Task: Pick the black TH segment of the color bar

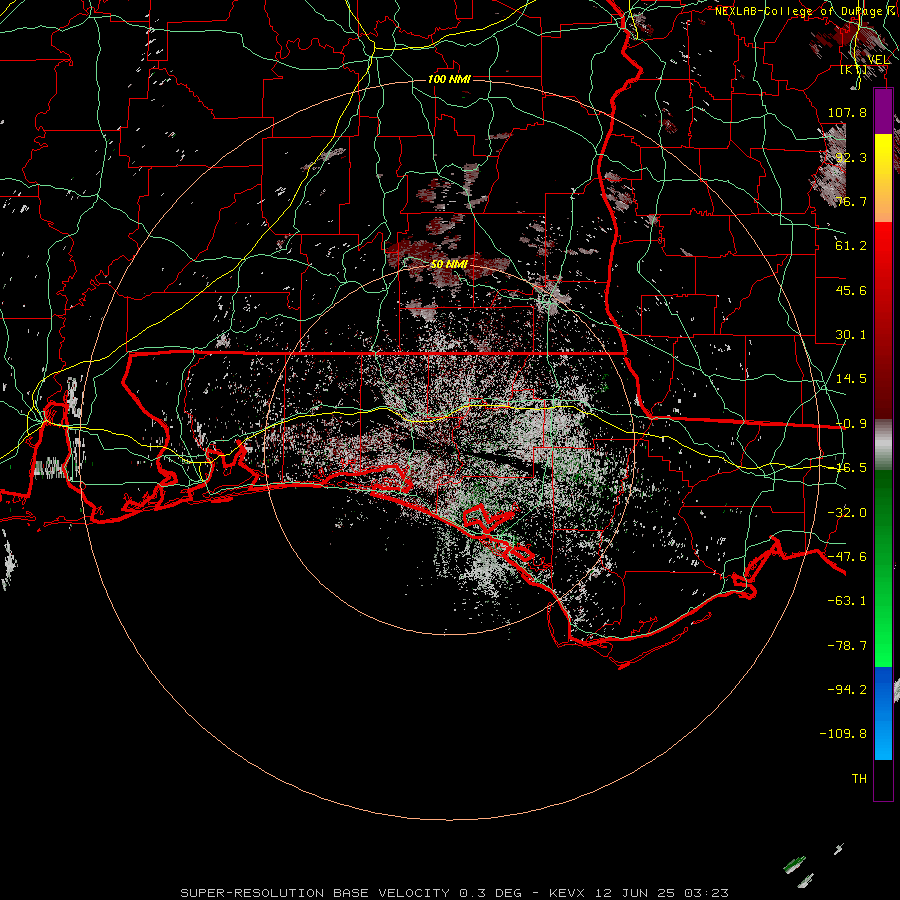Action: click(x=883, y=779)
